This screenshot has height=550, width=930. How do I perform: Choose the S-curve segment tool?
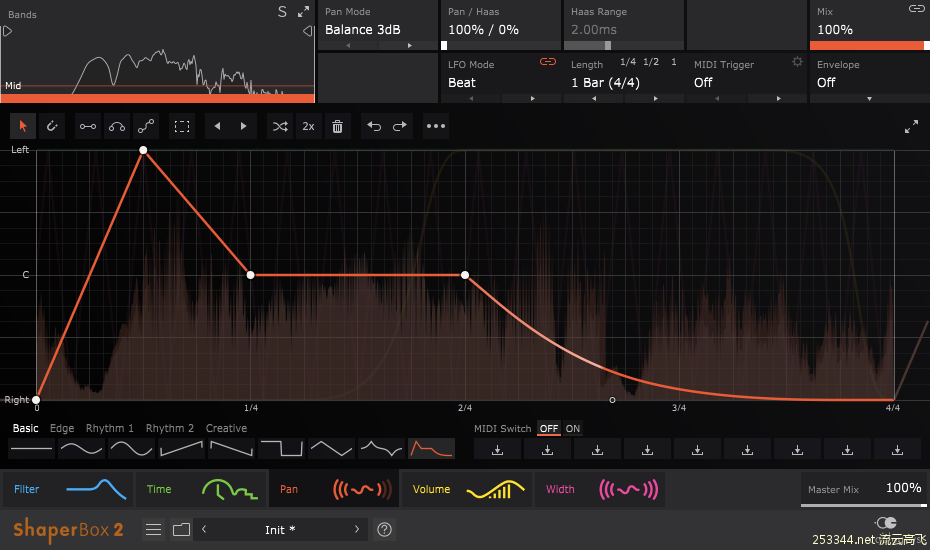pos(146,126)
